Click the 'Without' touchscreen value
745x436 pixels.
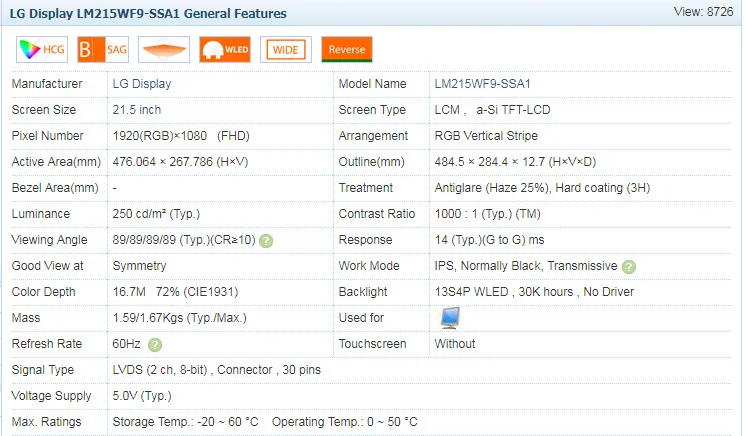[455, 344]
